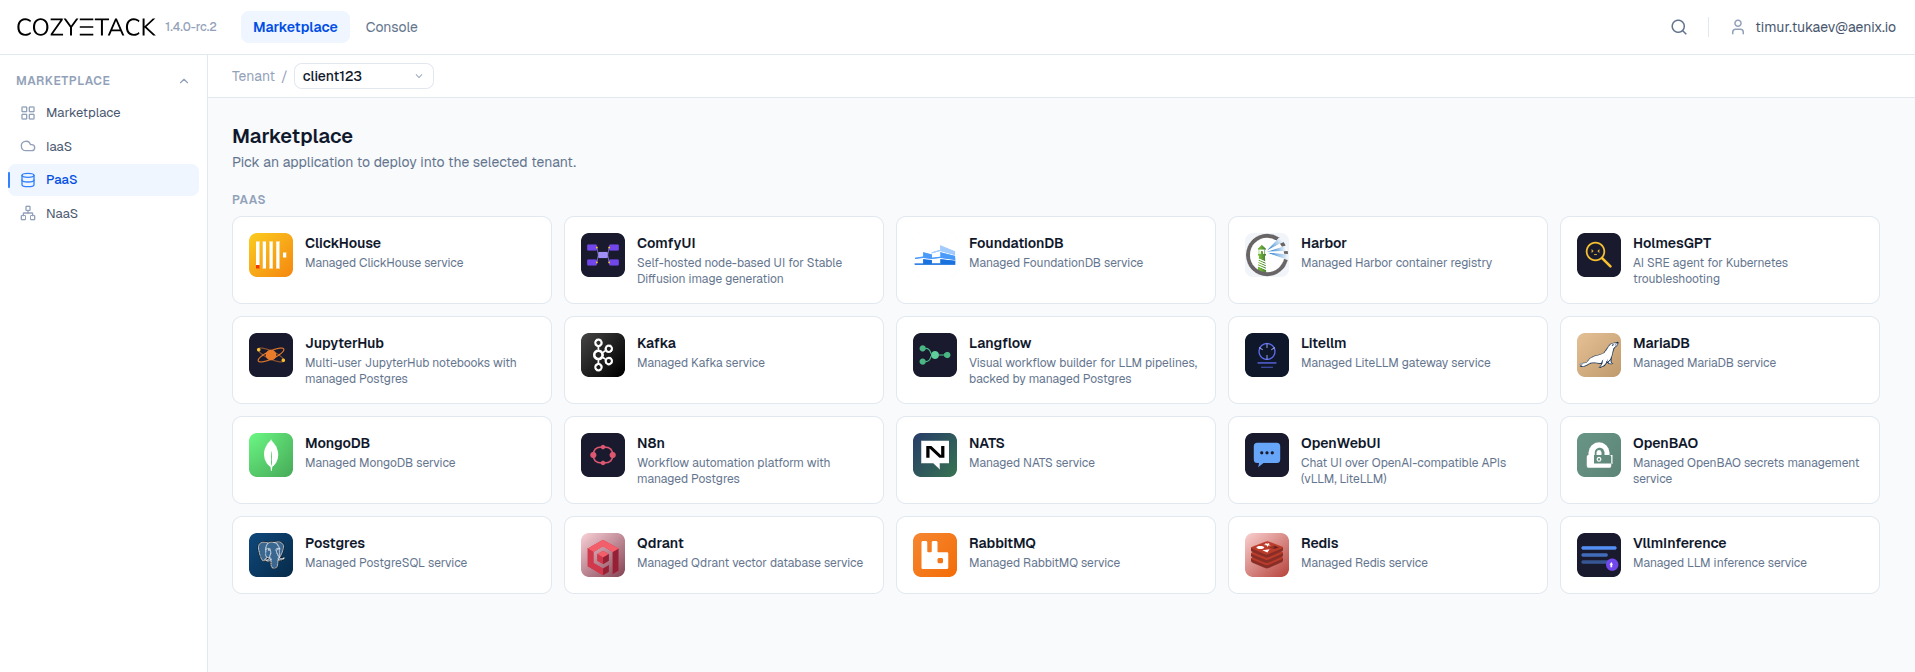Click 'Managed LLM inference service' text
The width and height of the screenshot is (1915, 672).
tap(1720, 563)
